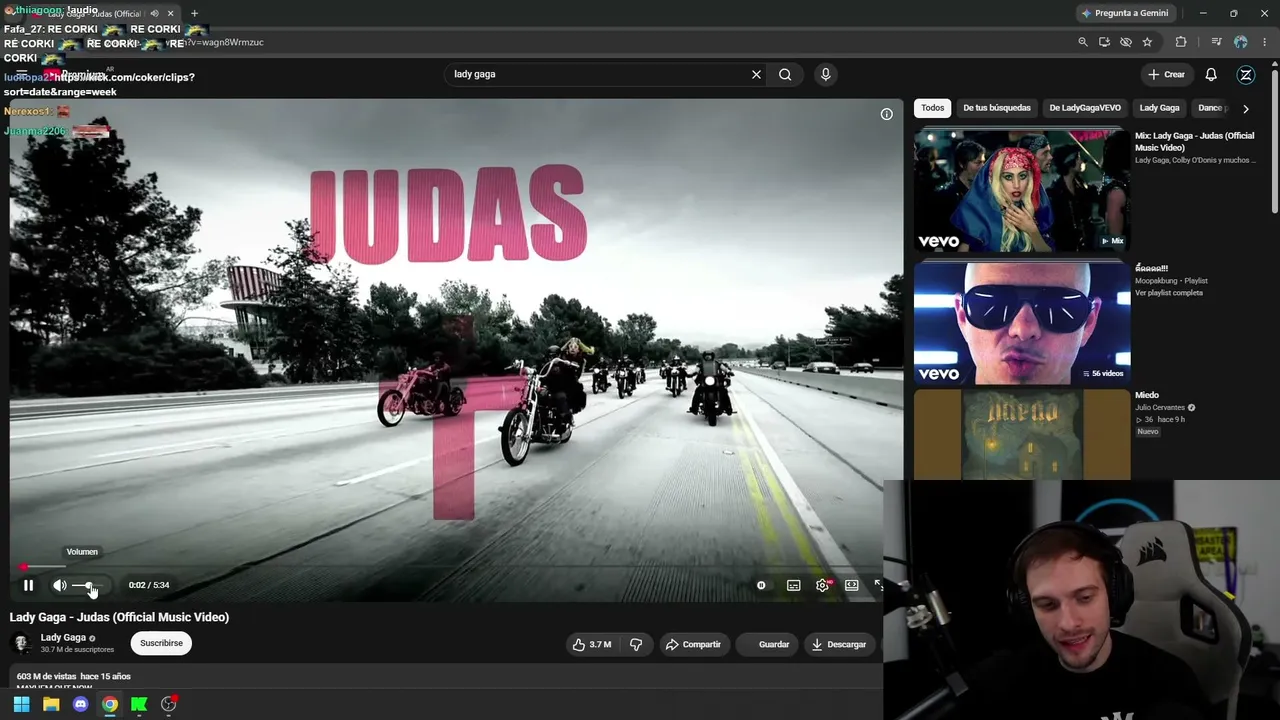Close the Lady Gaga - Judas tab
The width and height of the screenshot is (1280, 720).
(170, 13)
